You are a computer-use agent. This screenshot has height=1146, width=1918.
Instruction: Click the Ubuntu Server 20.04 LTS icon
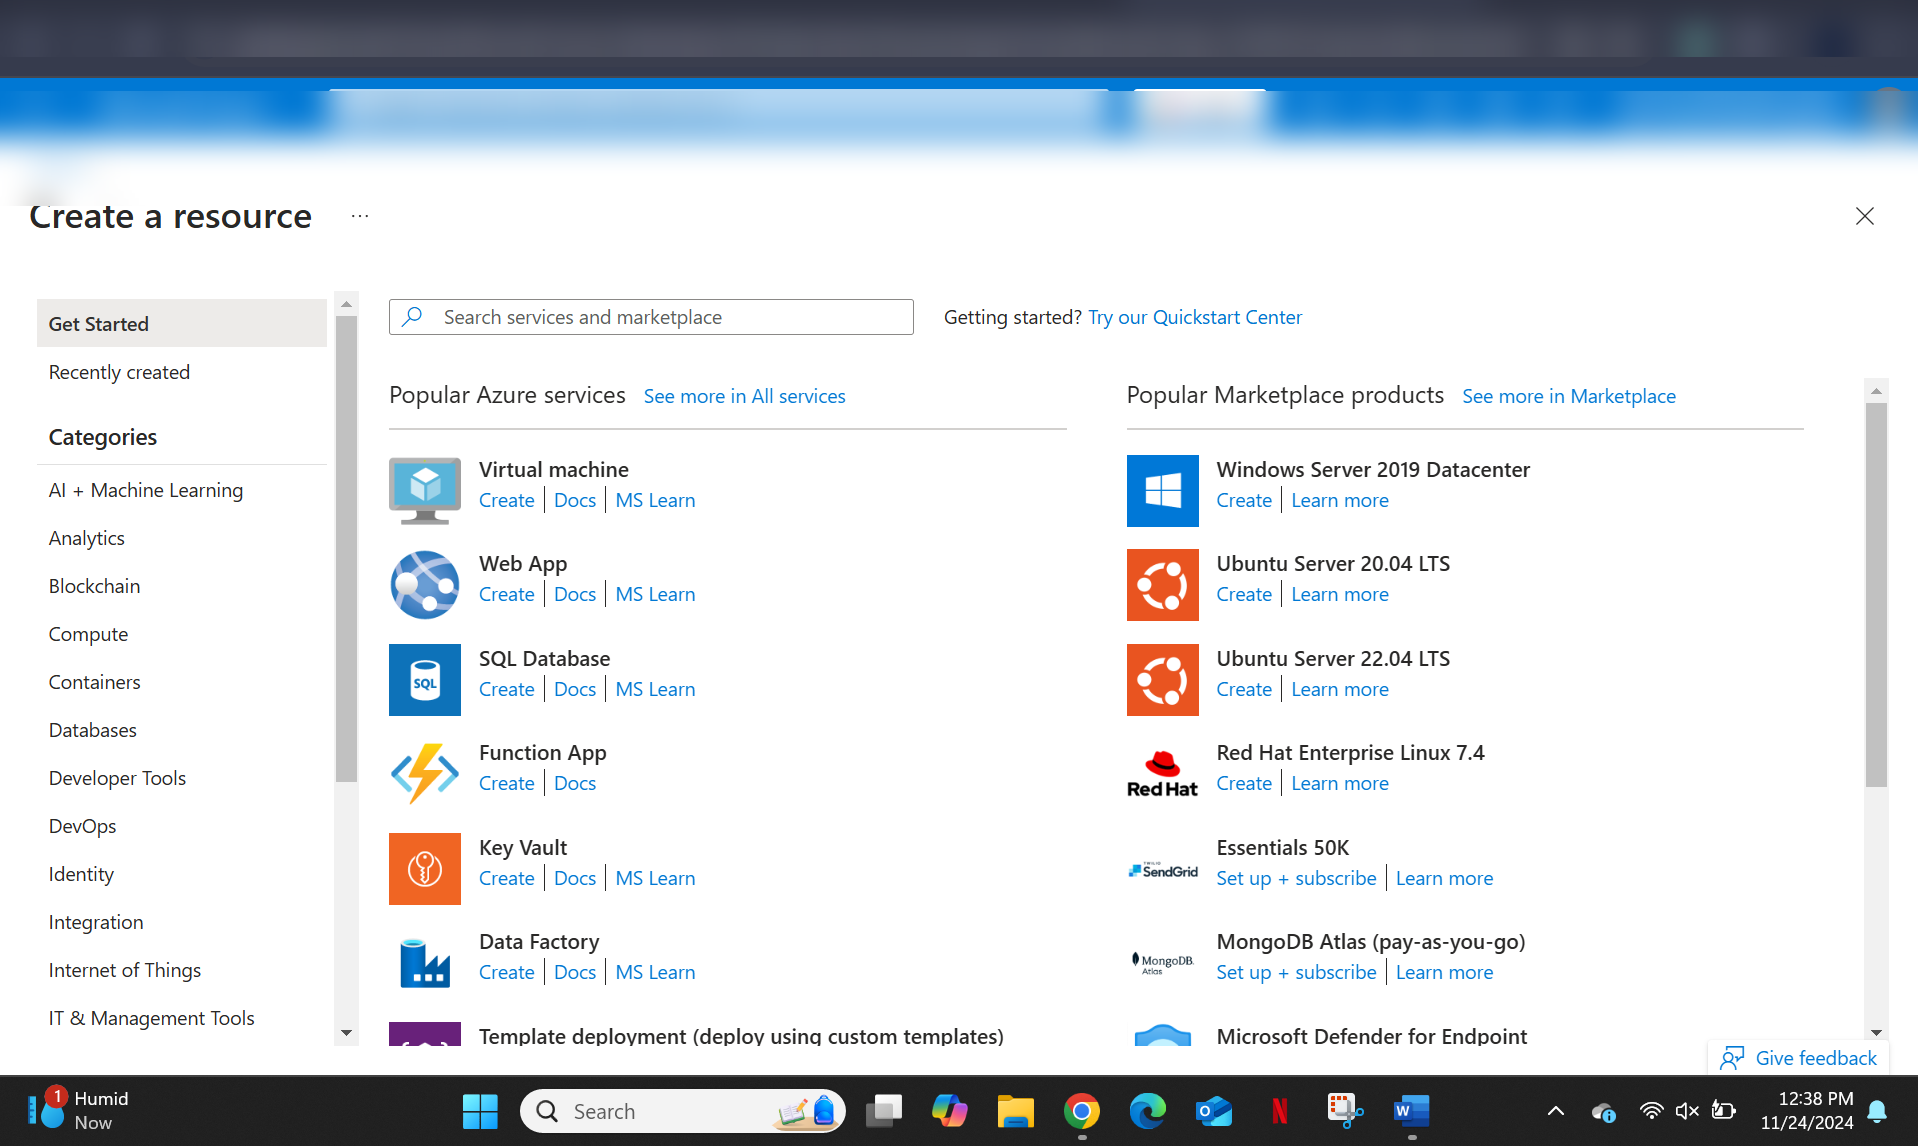(x=1163, y=585)
